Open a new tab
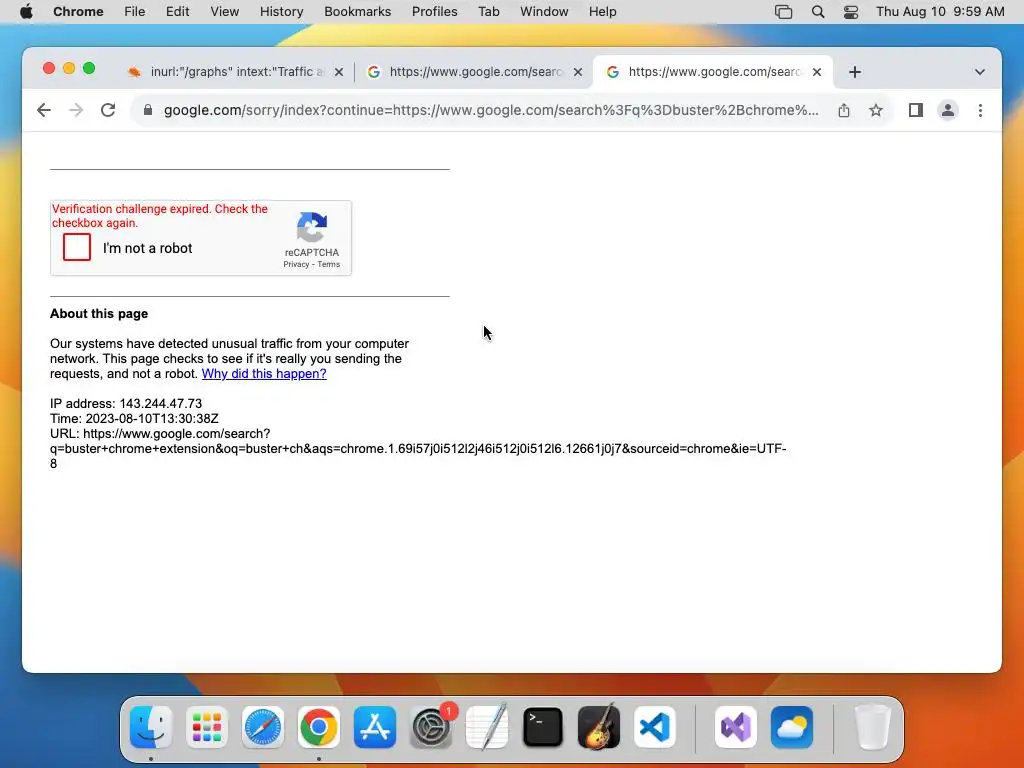 855,72
